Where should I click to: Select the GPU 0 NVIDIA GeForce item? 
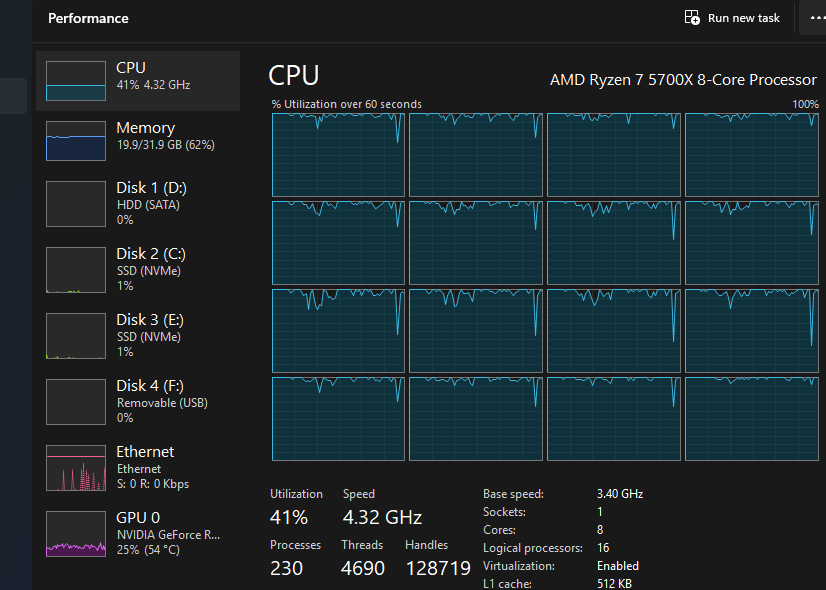[x=138, y=534]
